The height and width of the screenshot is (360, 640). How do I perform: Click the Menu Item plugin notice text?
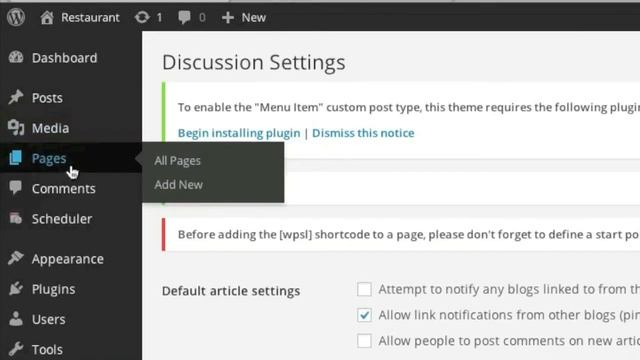[409, 107]
